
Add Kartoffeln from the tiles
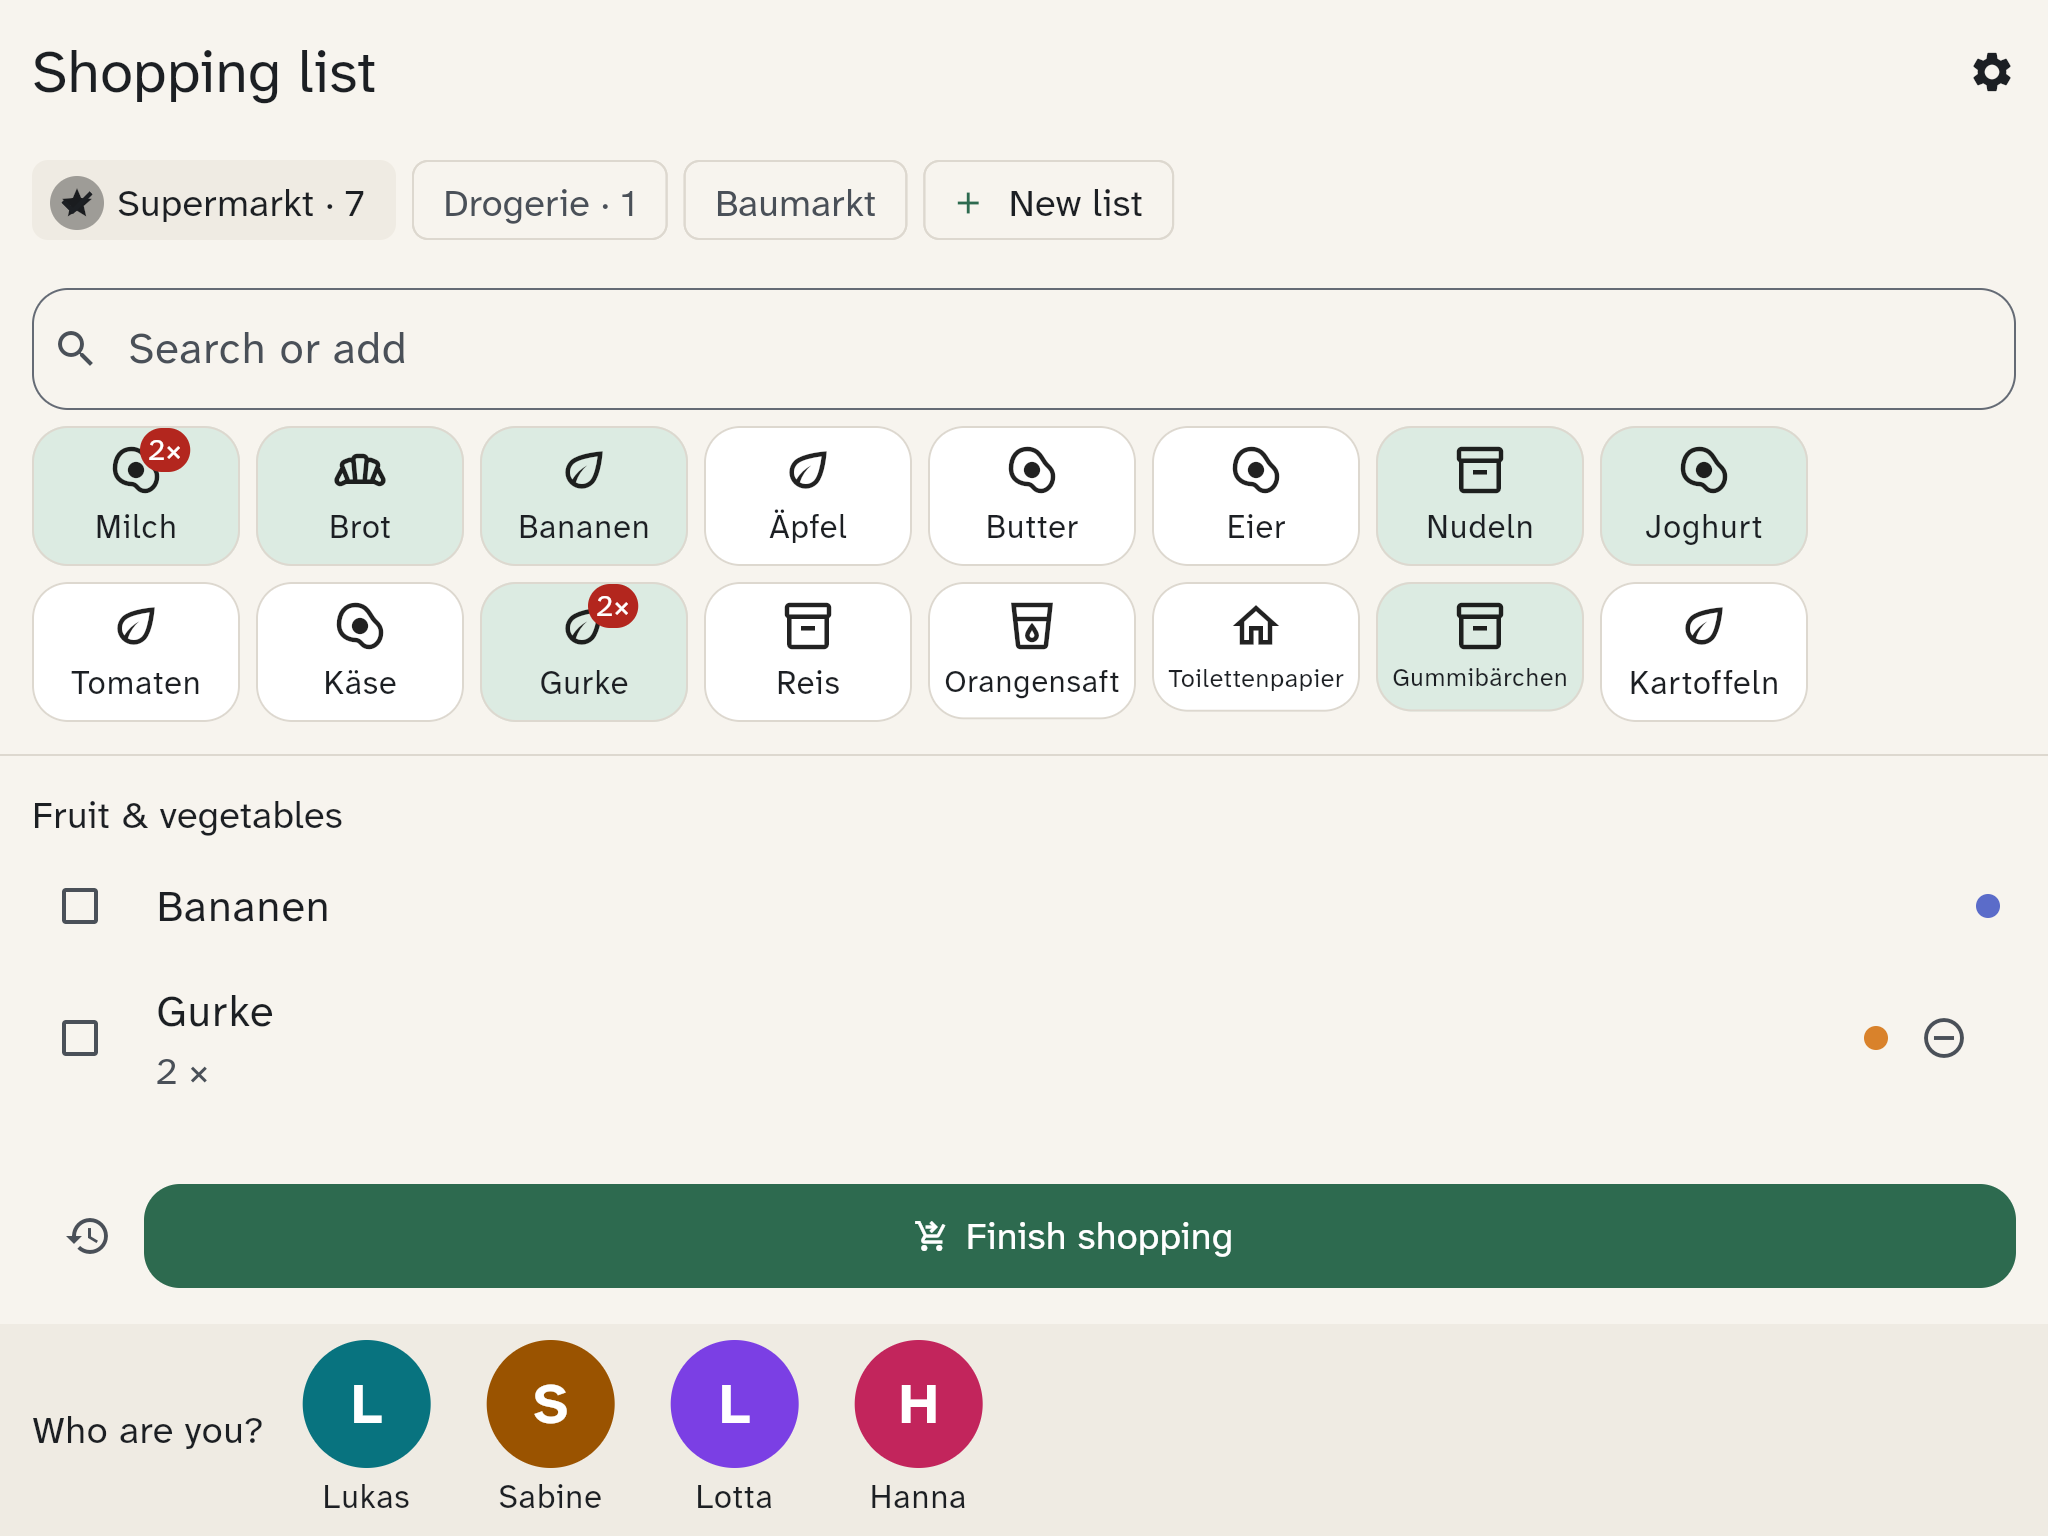coord(1704,652)
